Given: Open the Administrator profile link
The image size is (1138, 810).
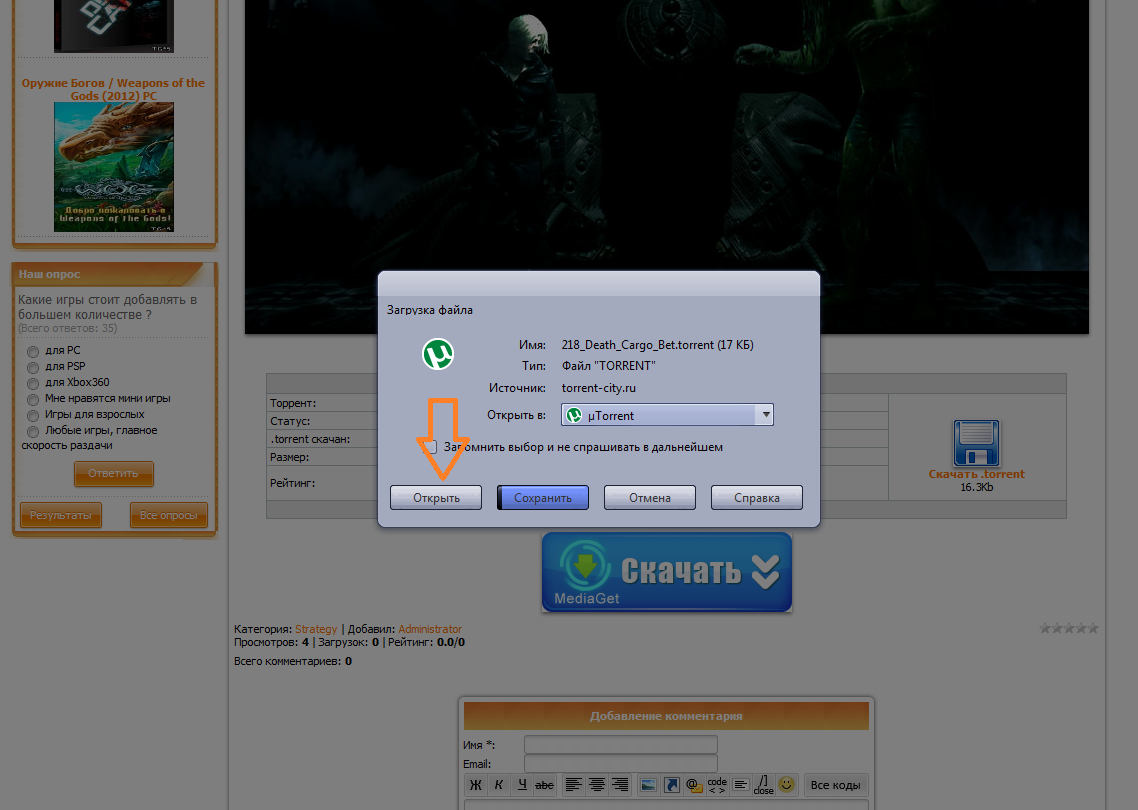Looking at the screenshot, I should click(x=430, y=629).
